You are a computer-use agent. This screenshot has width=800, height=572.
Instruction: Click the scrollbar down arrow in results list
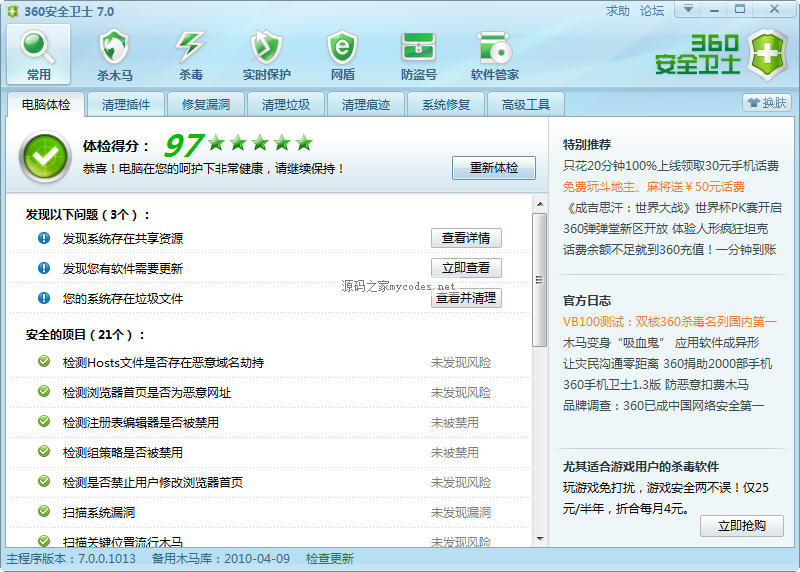(540, 539)
